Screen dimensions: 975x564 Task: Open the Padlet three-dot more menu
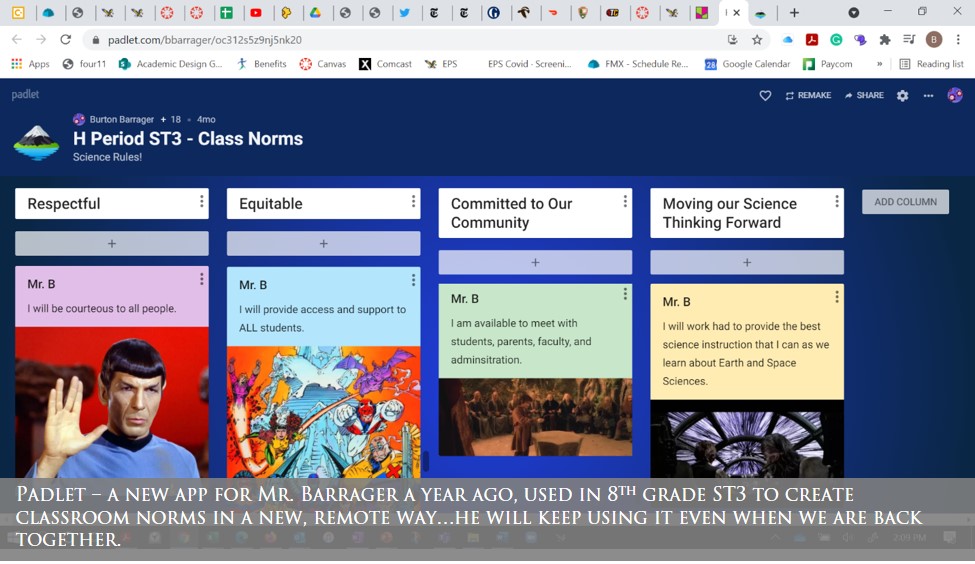click(928, 96)
